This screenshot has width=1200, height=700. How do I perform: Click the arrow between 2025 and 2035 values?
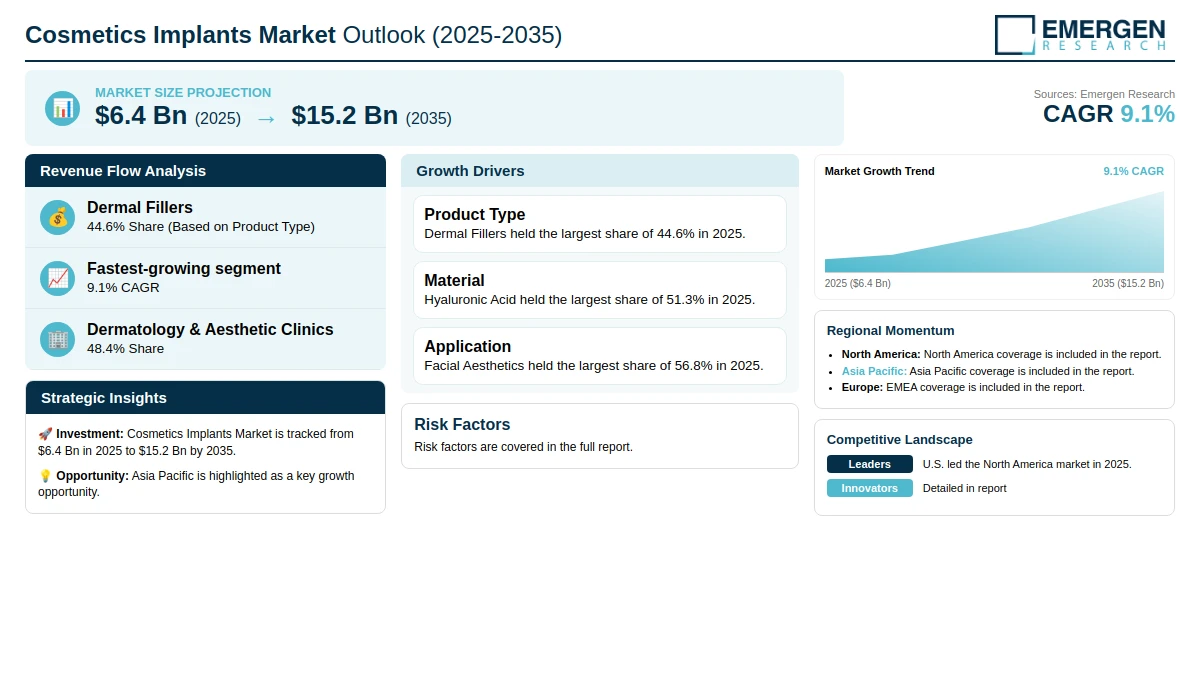coord(266,118)
